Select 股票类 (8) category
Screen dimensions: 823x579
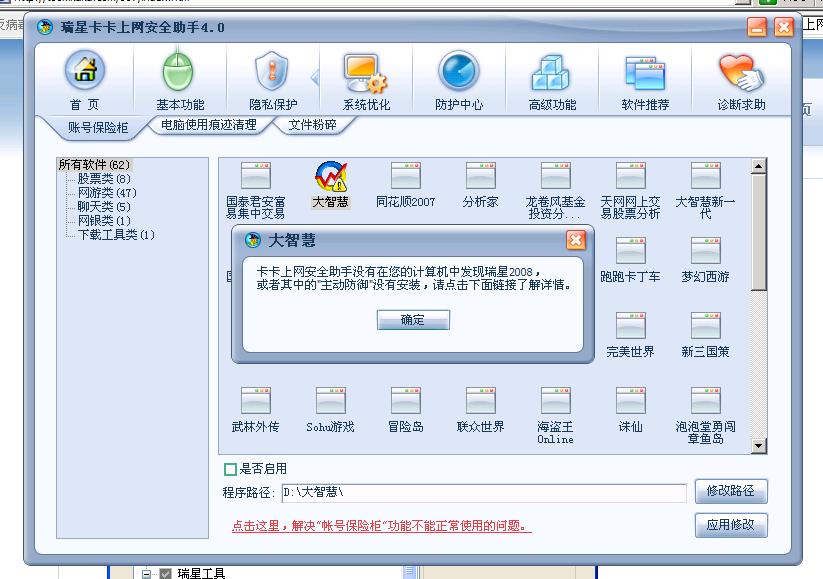(x=104, y=178)
